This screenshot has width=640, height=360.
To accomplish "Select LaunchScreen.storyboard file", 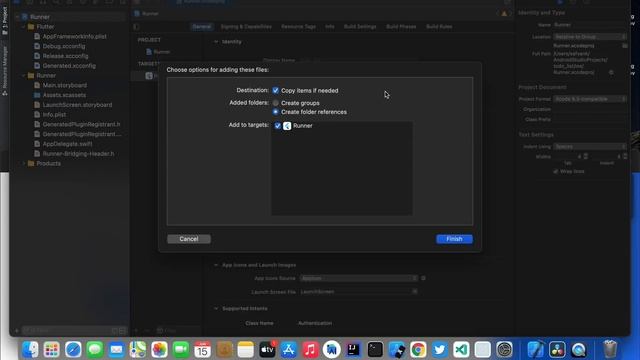I will click(77, 105).
